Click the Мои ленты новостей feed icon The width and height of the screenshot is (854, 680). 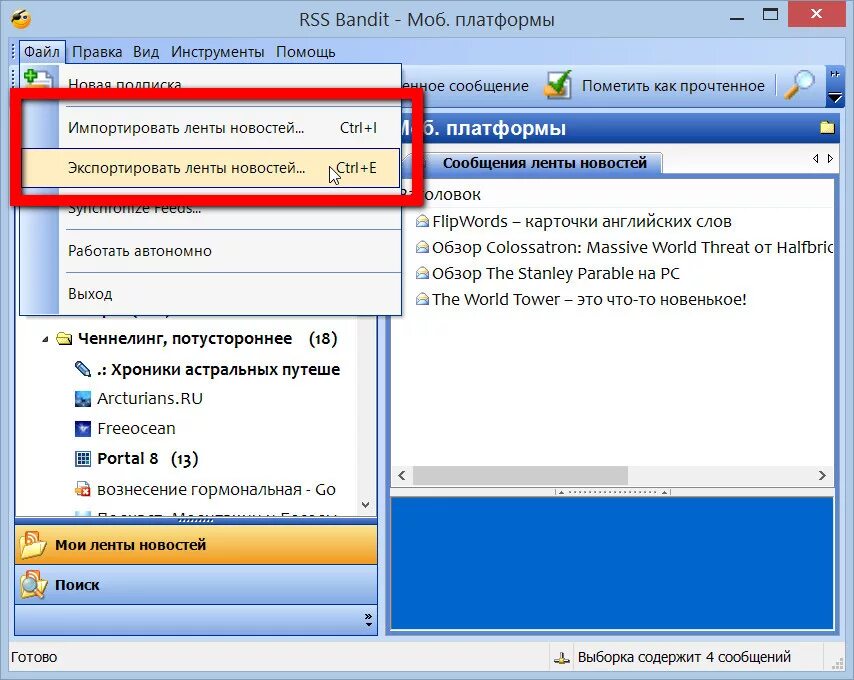33,546
